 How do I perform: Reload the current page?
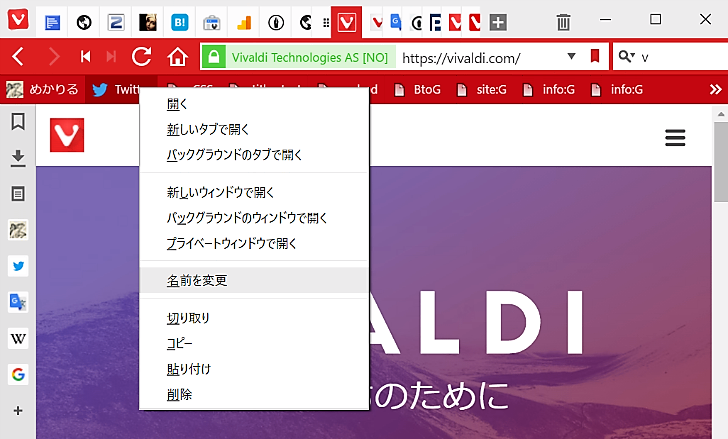tap(142, 57)
